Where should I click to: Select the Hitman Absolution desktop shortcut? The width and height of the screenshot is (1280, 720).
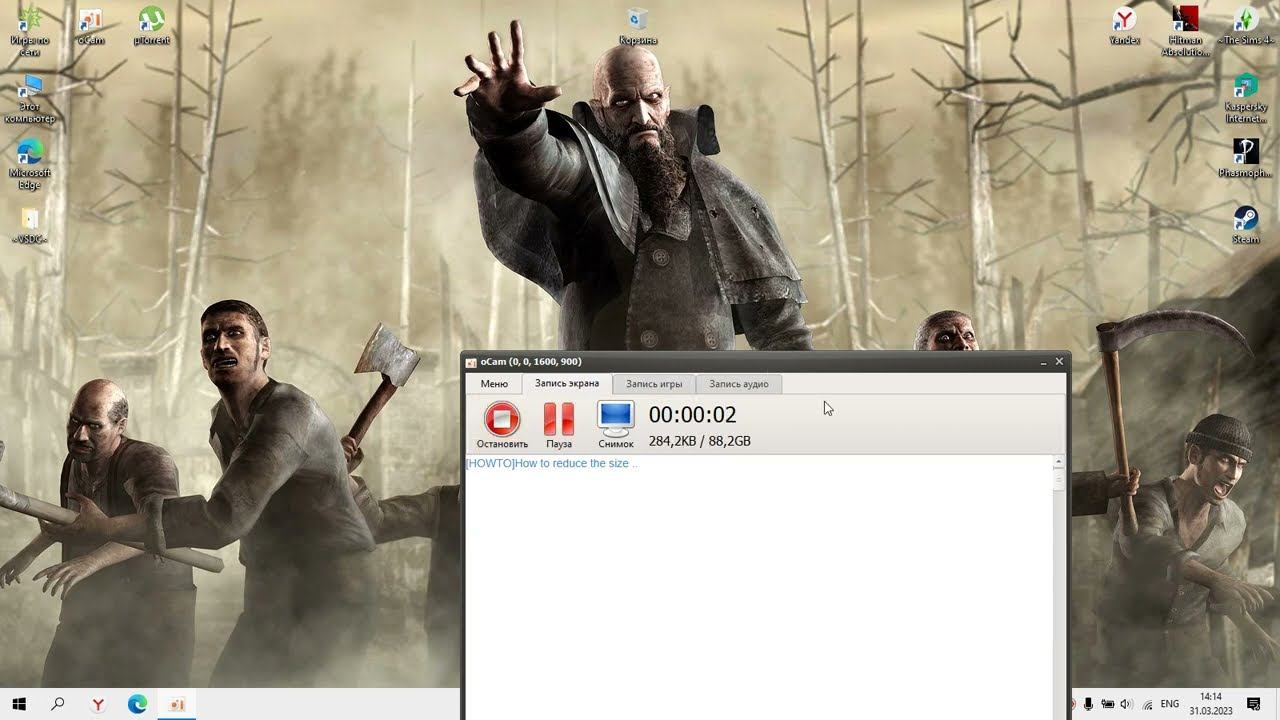tap(1185, 31)
